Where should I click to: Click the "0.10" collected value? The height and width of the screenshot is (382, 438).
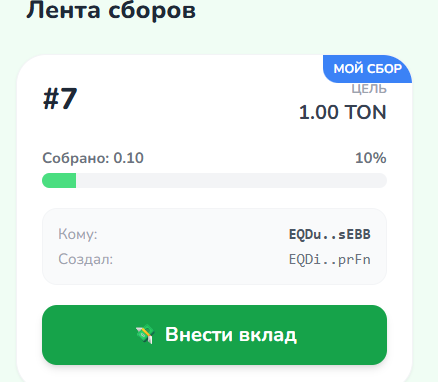coord(129,158)
